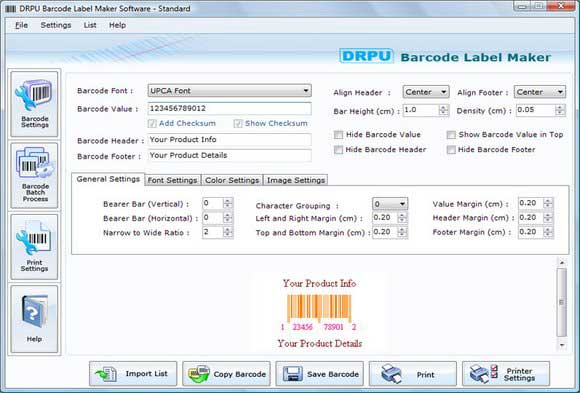Click the Narrow to Wide Ratio spinner arrows
Image resolution: width=580 pixels, height=393 pixels.
click(x=228, y=232)
